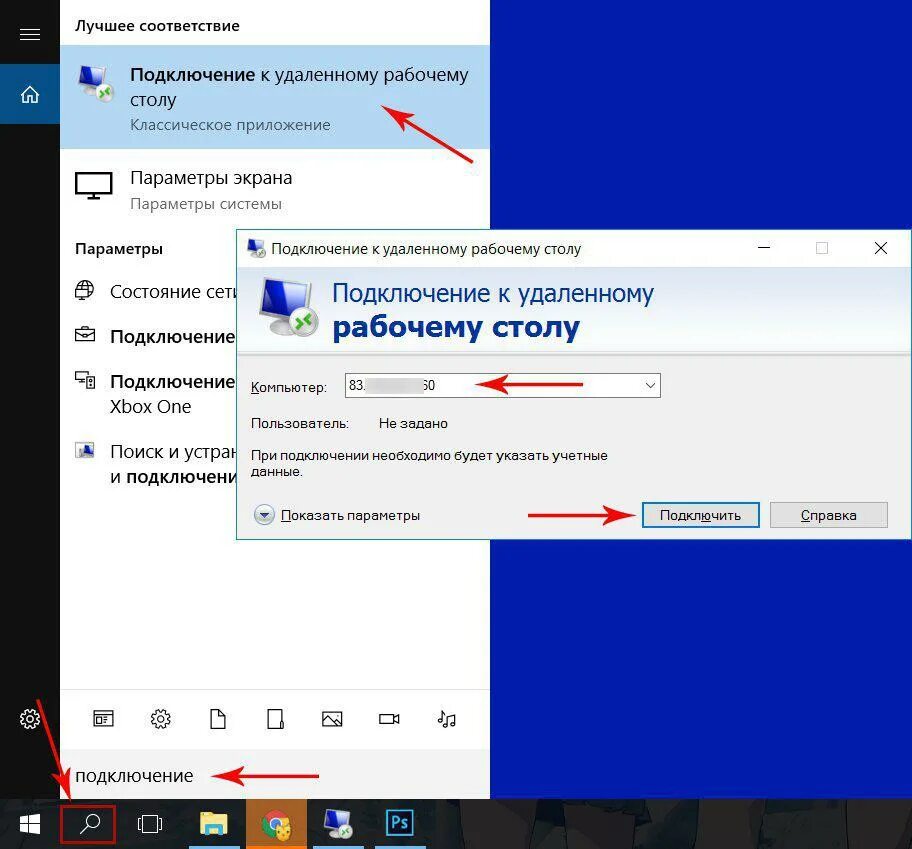Switch to Remote Desktop taskbar icon
Image resolution: width=912 pixels, height=849 pixels.
click(x=338, y=824)
